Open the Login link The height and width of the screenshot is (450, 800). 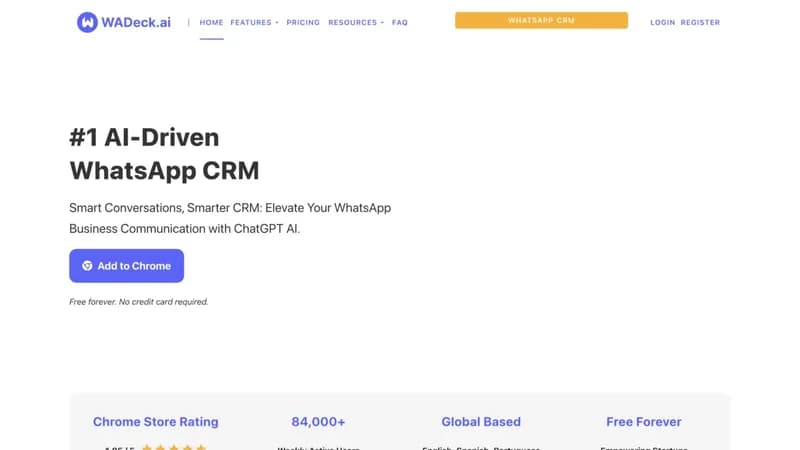click(x=662, y=22)
